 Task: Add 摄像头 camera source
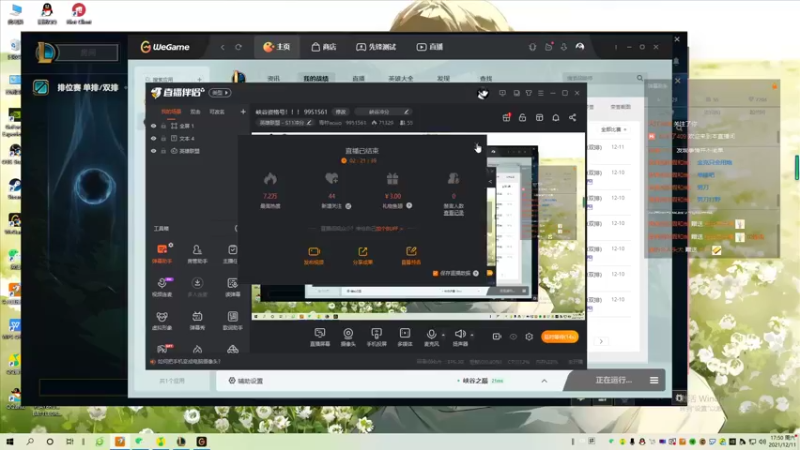348,337
